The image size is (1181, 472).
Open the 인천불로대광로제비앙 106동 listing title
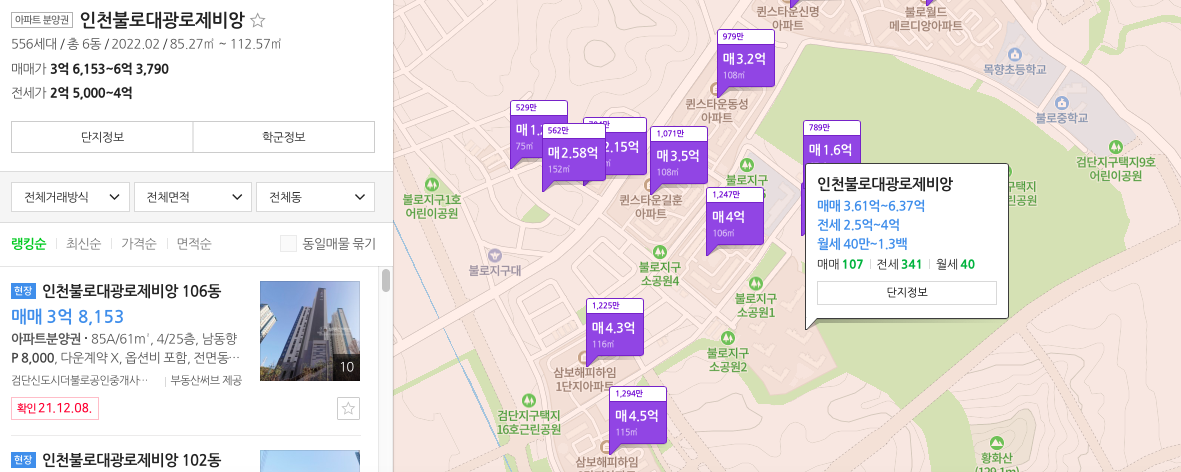tap(131, 291)
